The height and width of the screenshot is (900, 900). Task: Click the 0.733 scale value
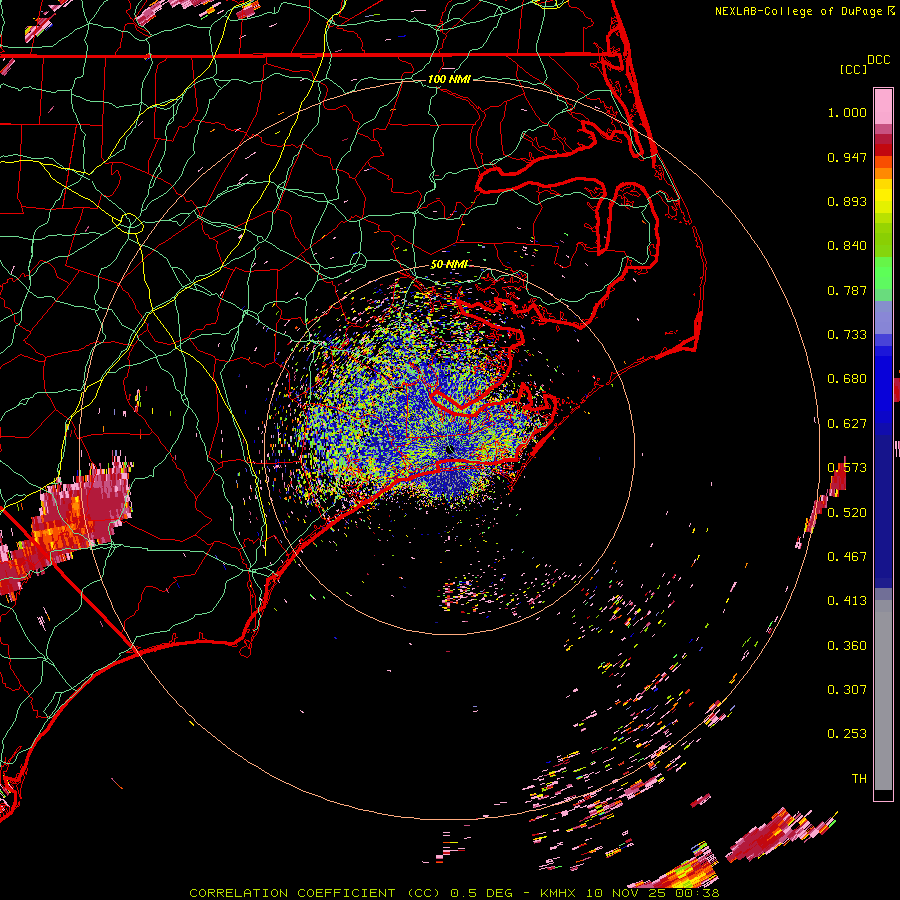[847, 335]
